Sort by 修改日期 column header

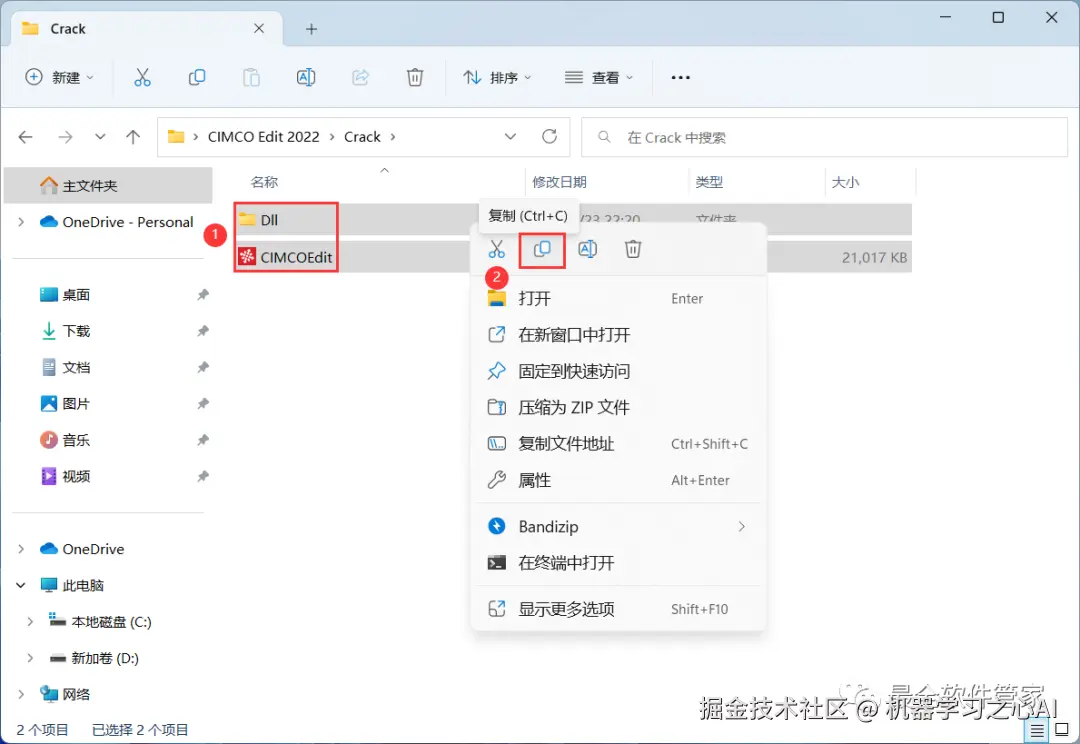tap(559, 182)
